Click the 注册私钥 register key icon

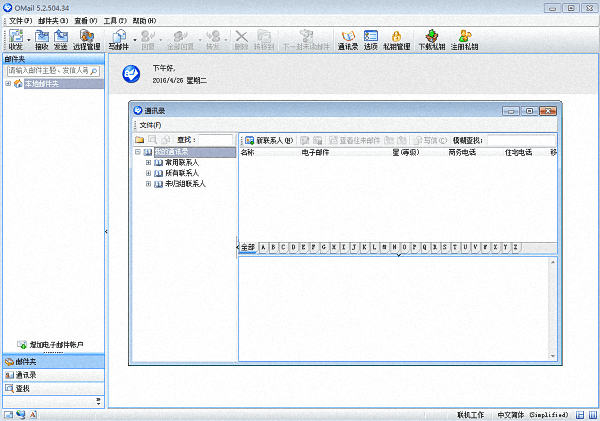click(466, 40)
